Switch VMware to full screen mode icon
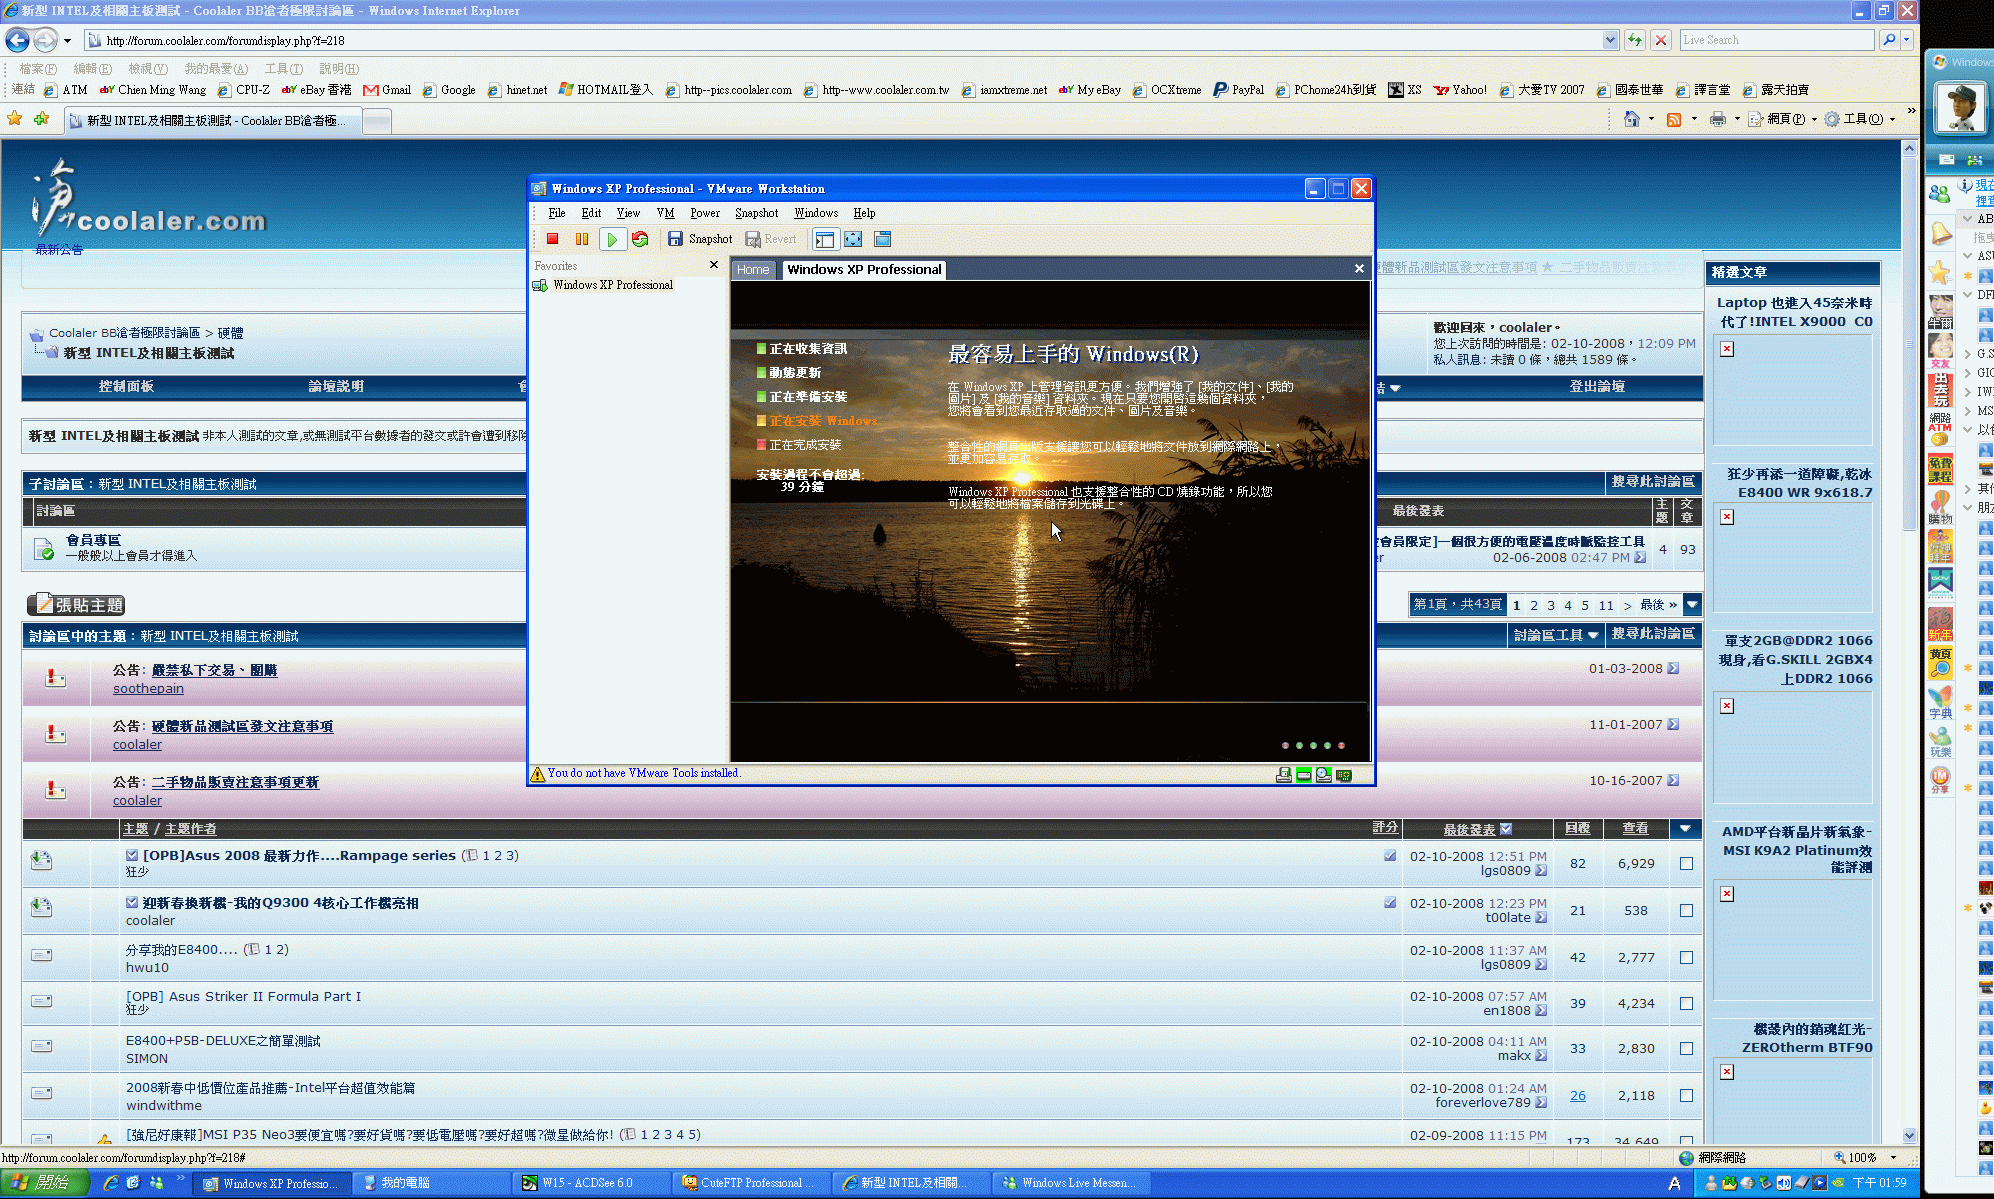The height and width of the screenshot is (1199, 1994). (x=853, y=239)
